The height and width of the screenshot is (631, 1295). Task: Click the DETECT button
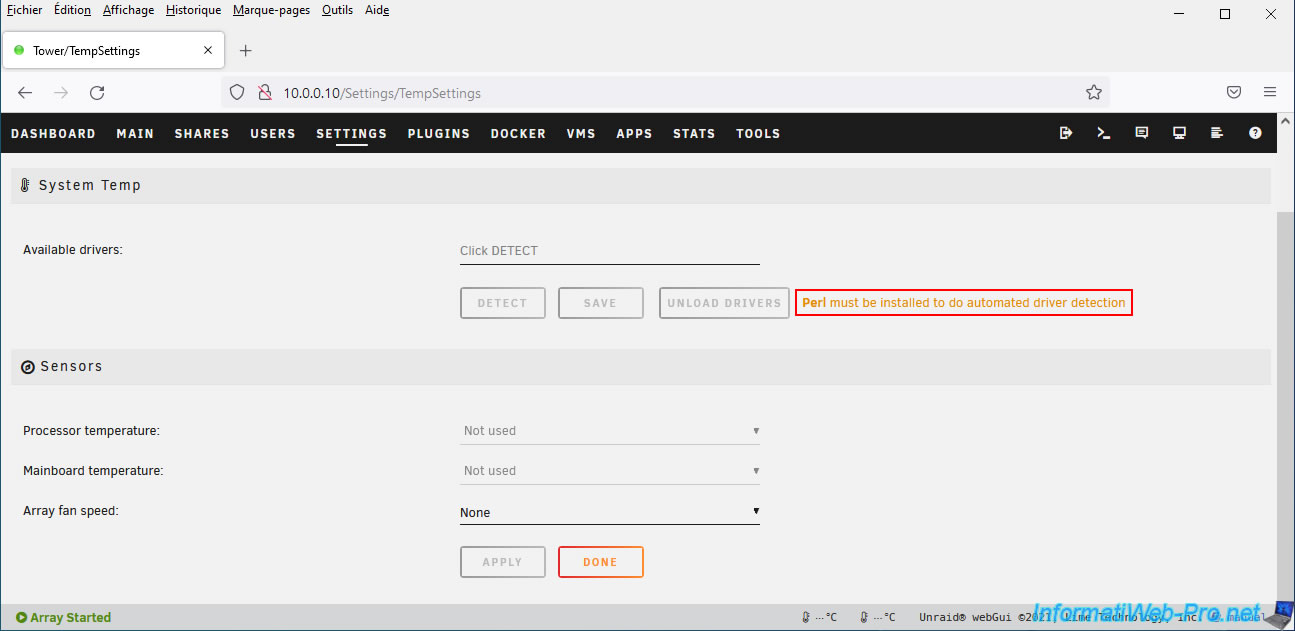point(502,303)
